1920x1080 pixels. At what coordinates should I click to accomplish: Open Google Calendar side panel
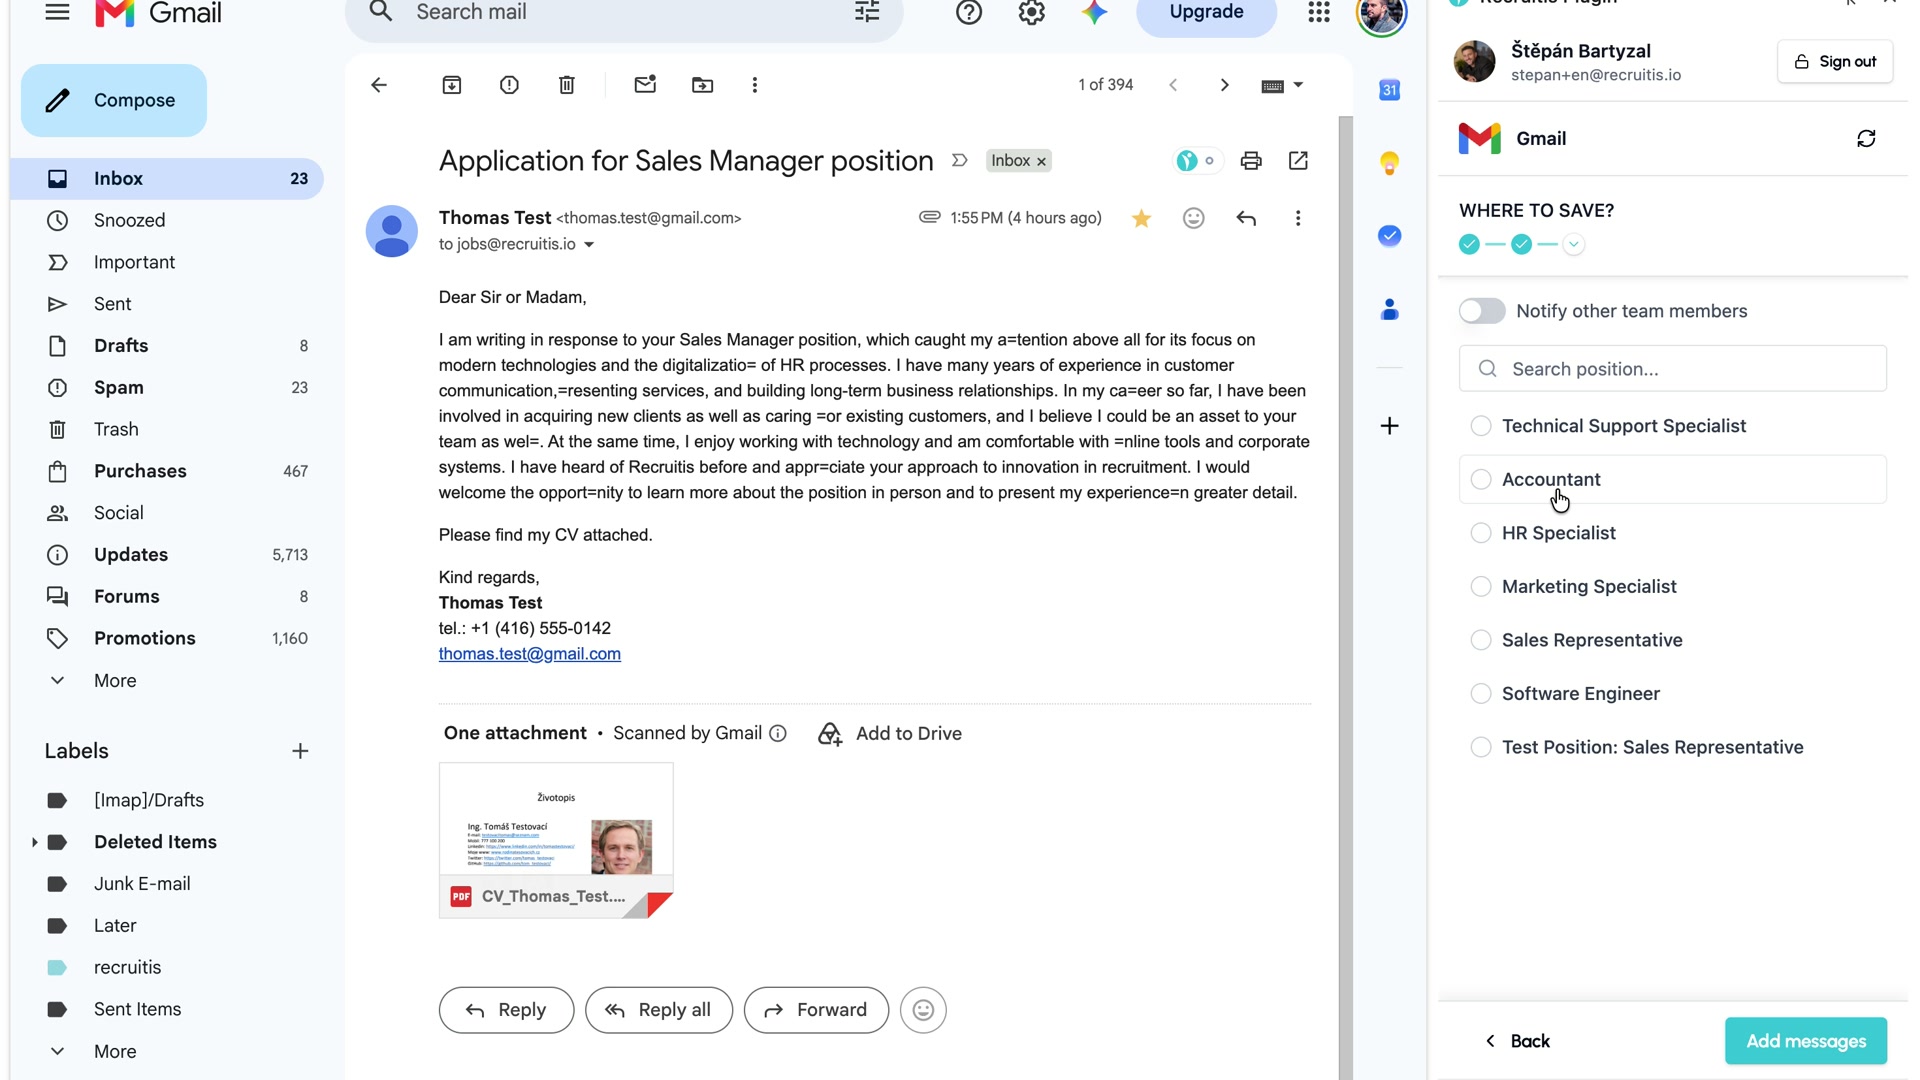(1389, 90)
